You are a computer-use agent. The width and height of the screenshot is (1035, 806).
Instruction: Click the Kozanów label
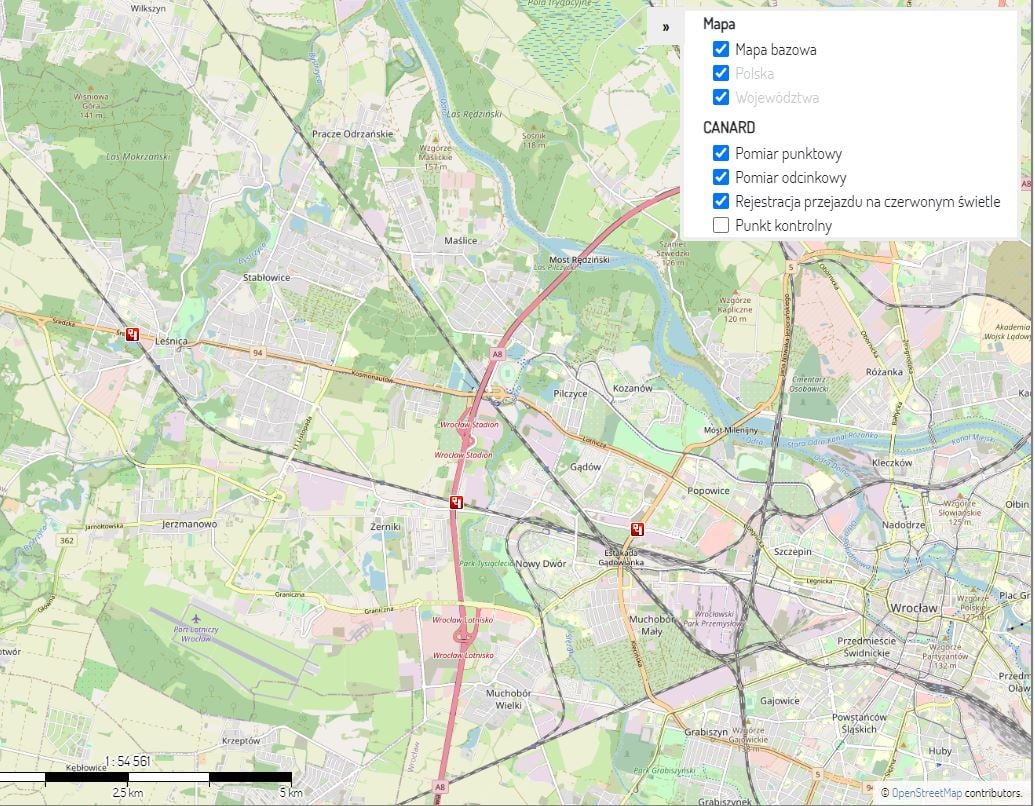click(x=632, y=388)
